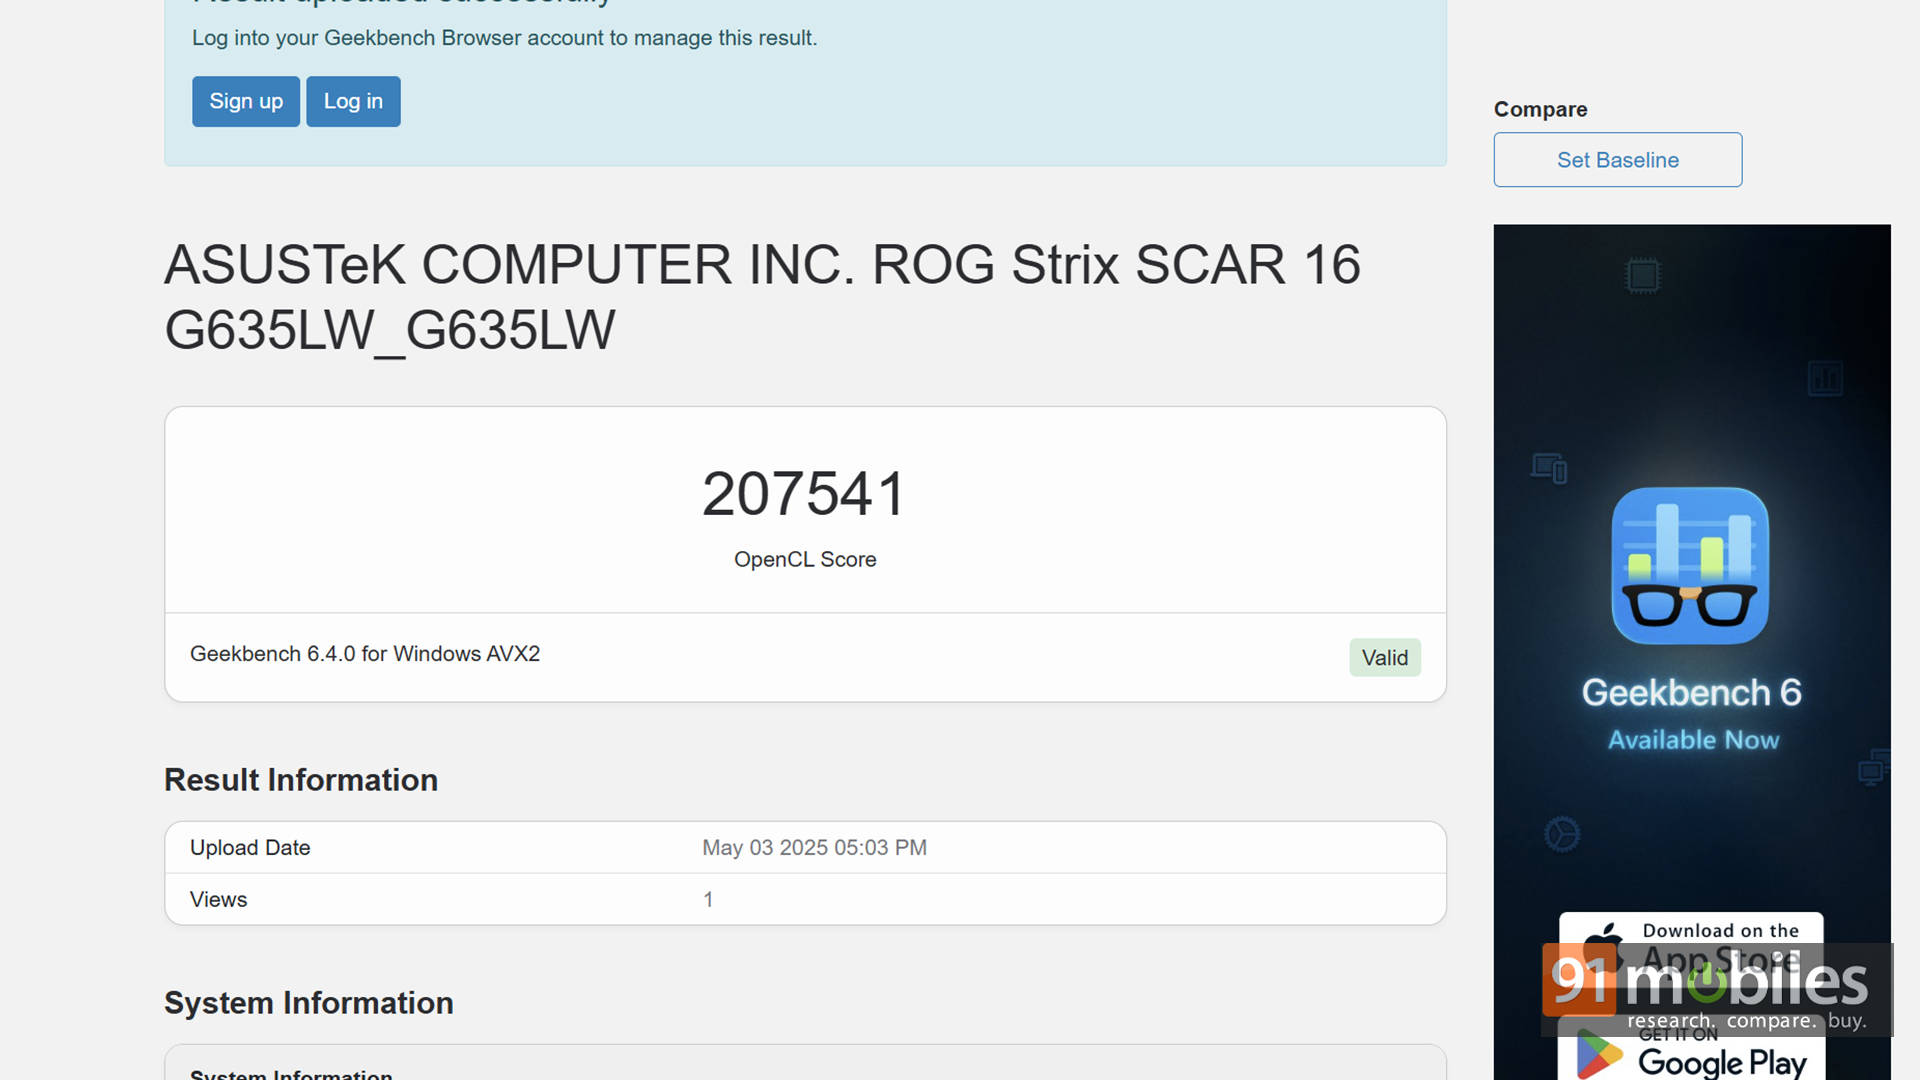
Task: Click the Geekbench 6 app icon in ad
Action: pos(1690,566)
